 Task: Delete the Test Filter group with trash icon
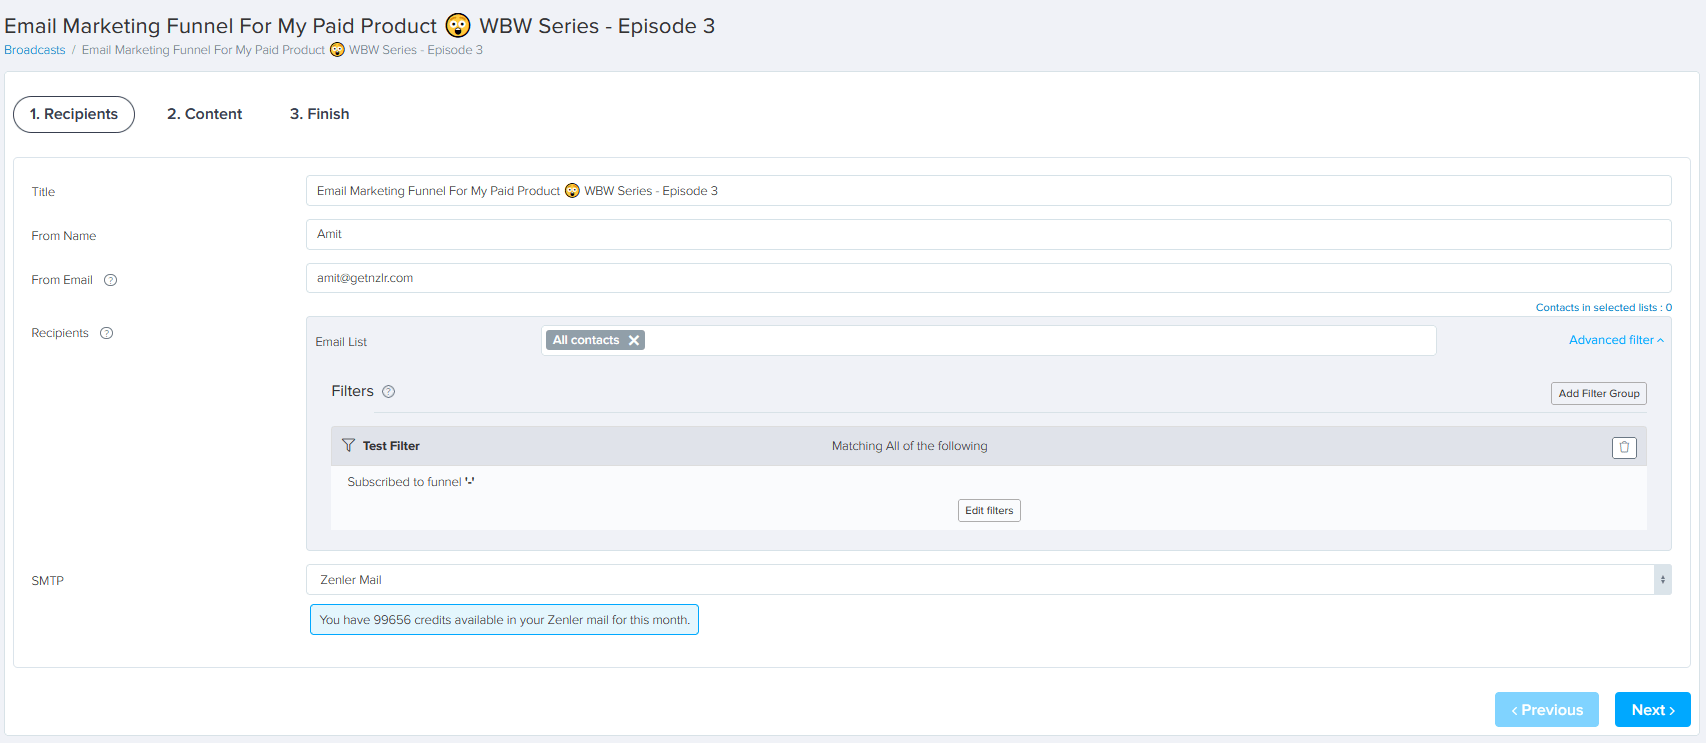point(1624,447)
